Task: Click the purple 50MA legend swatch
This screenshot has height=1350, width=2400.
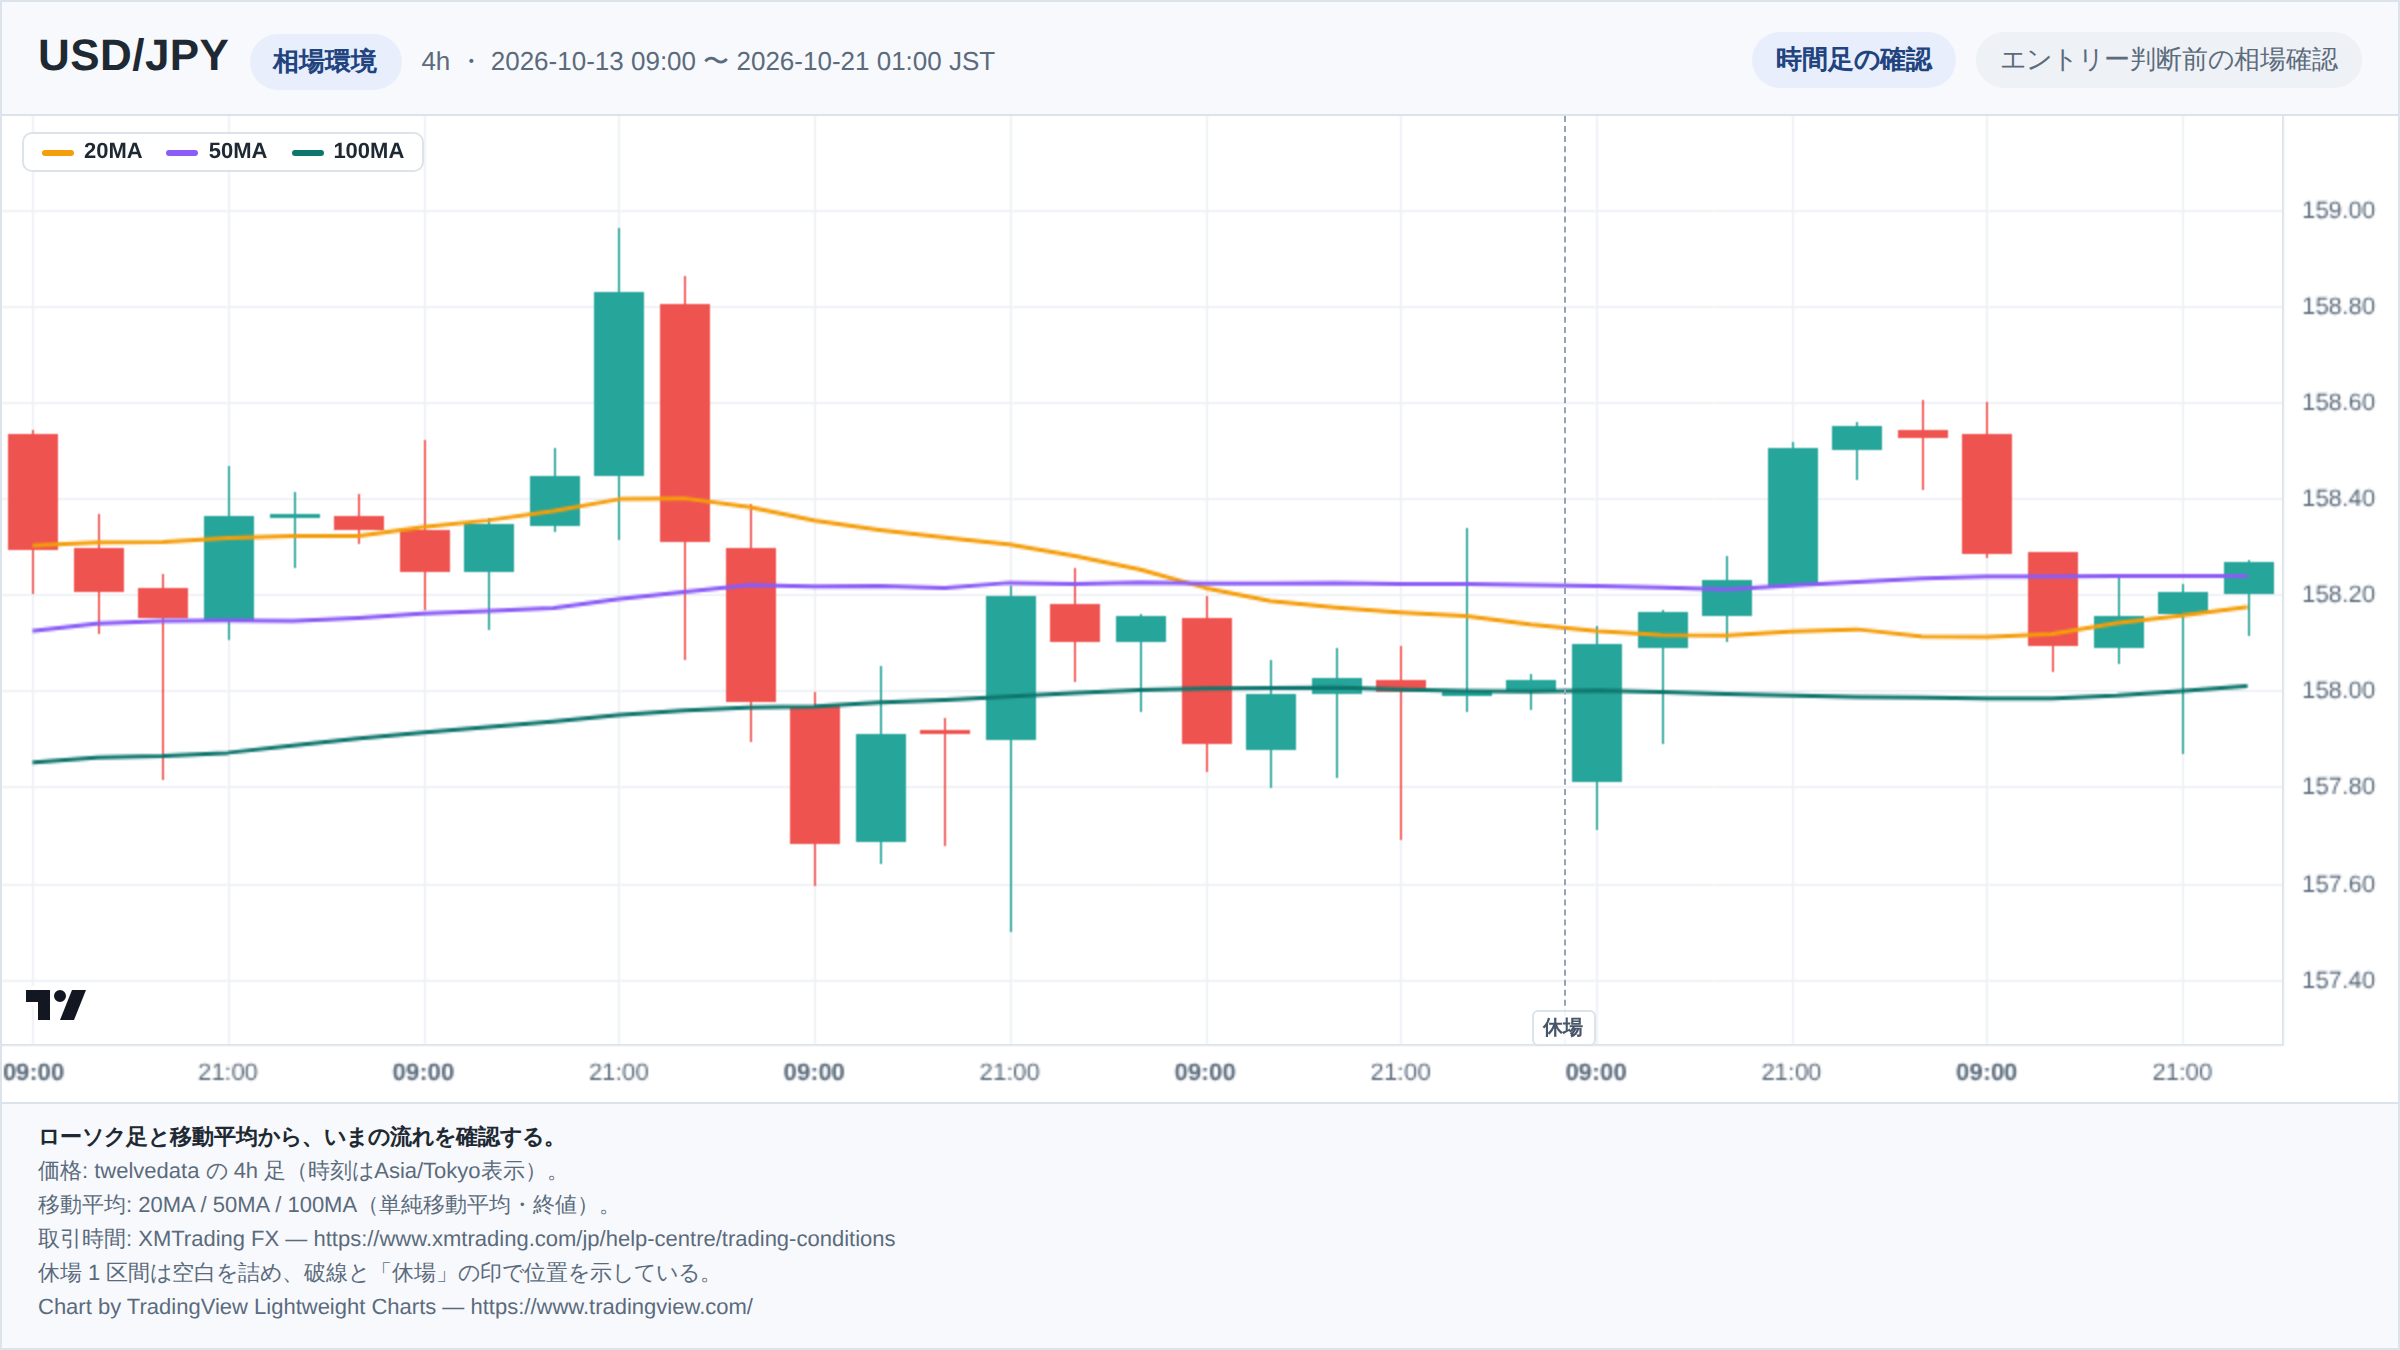Action: [182, 152]
